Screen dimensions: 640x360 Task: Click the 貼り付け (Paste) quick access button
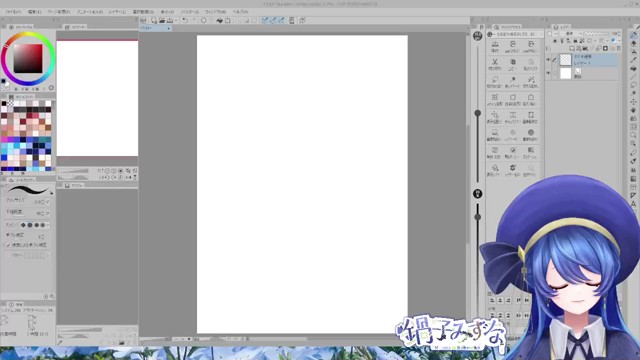point(531,64)
